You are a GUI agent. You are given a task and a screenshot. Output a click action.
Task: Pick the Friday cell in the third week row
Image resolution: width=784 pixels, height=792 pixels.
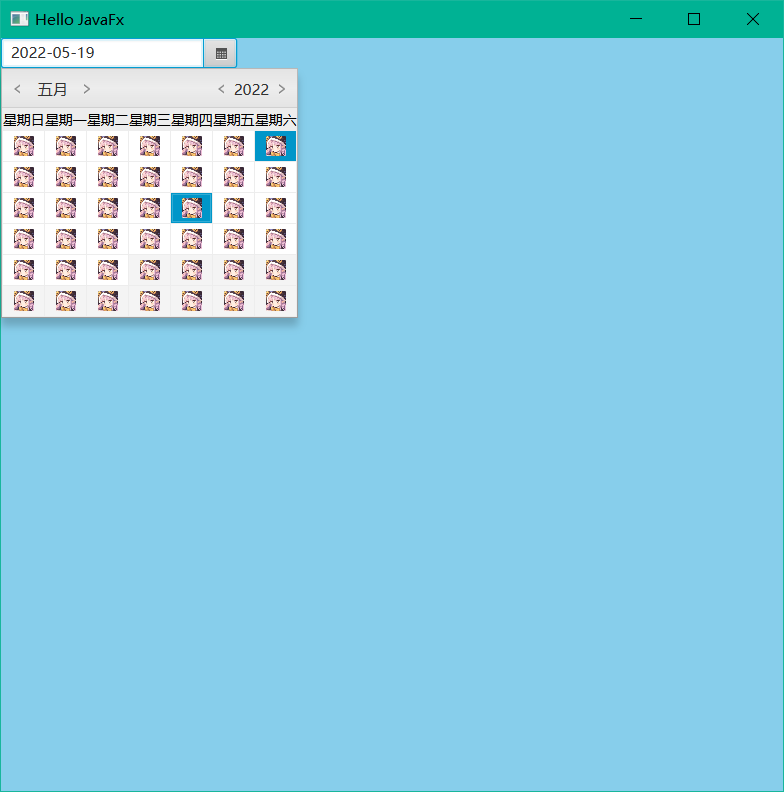[233, 208]
